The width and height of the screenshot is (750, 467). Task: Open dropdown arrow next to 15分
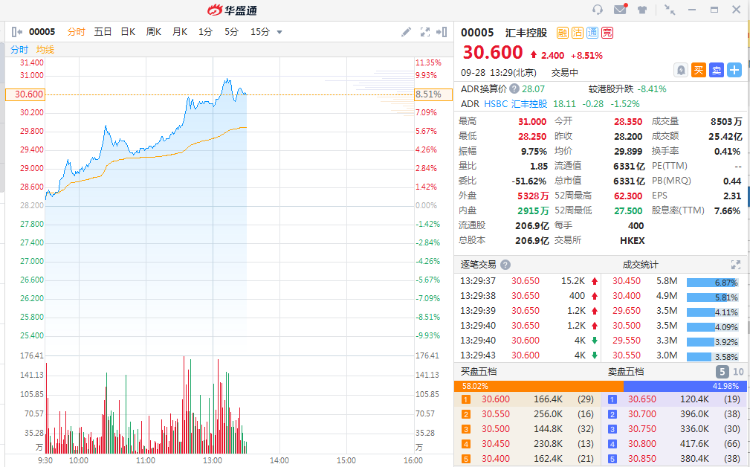coord(279,33)
